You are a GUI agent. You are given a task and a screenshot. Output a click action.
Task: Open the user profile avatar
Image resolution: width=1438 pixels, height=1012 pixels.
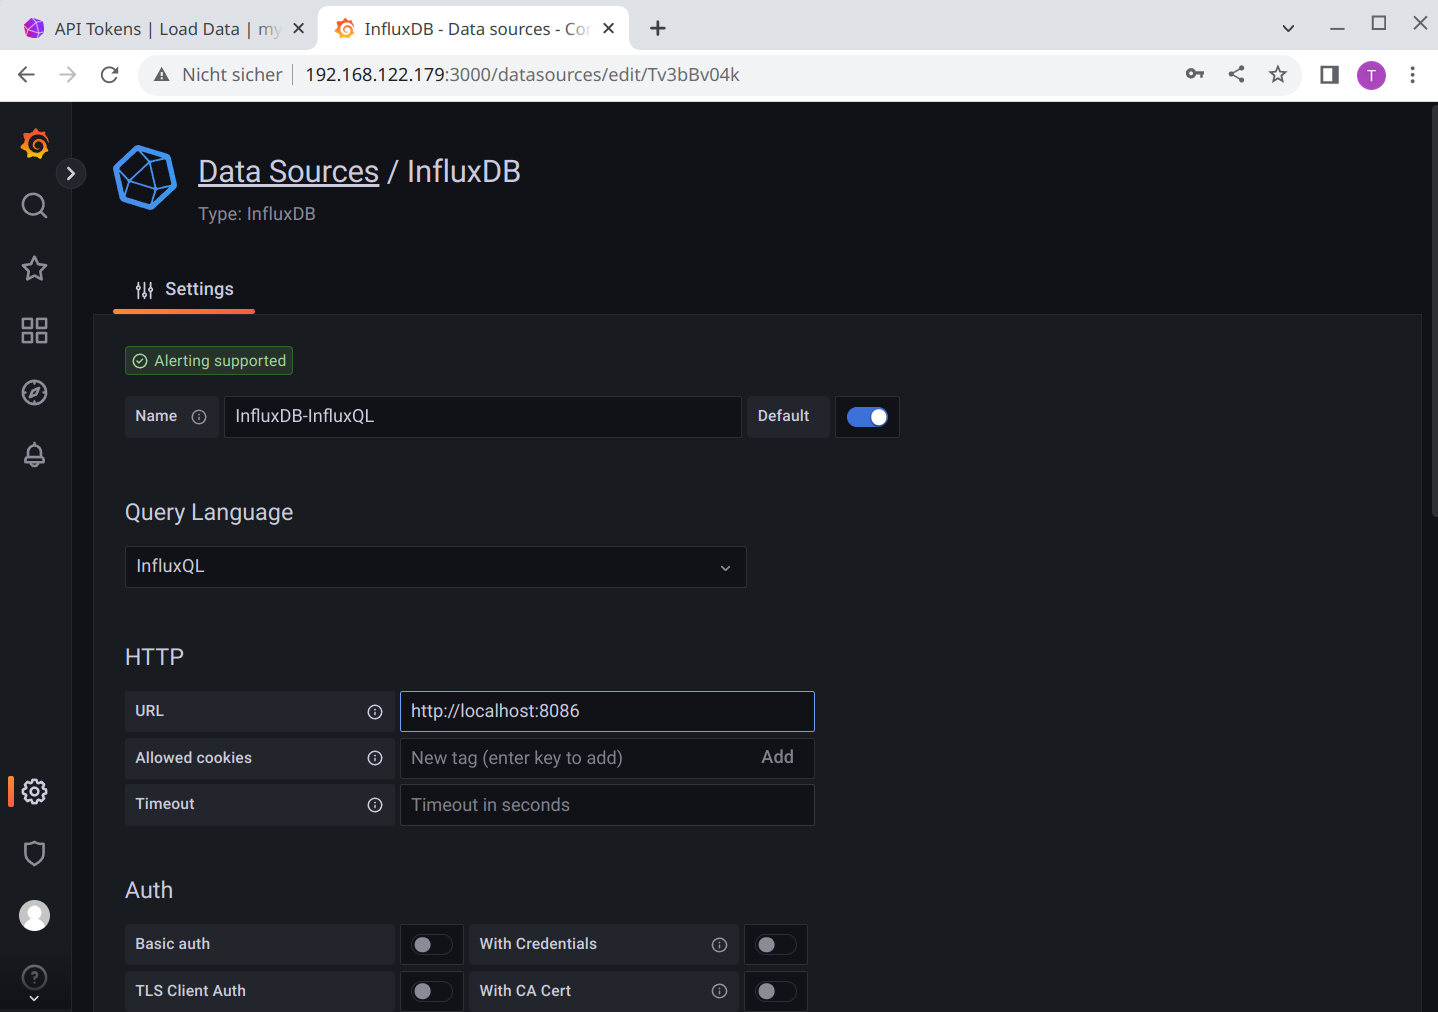[35, 916]
